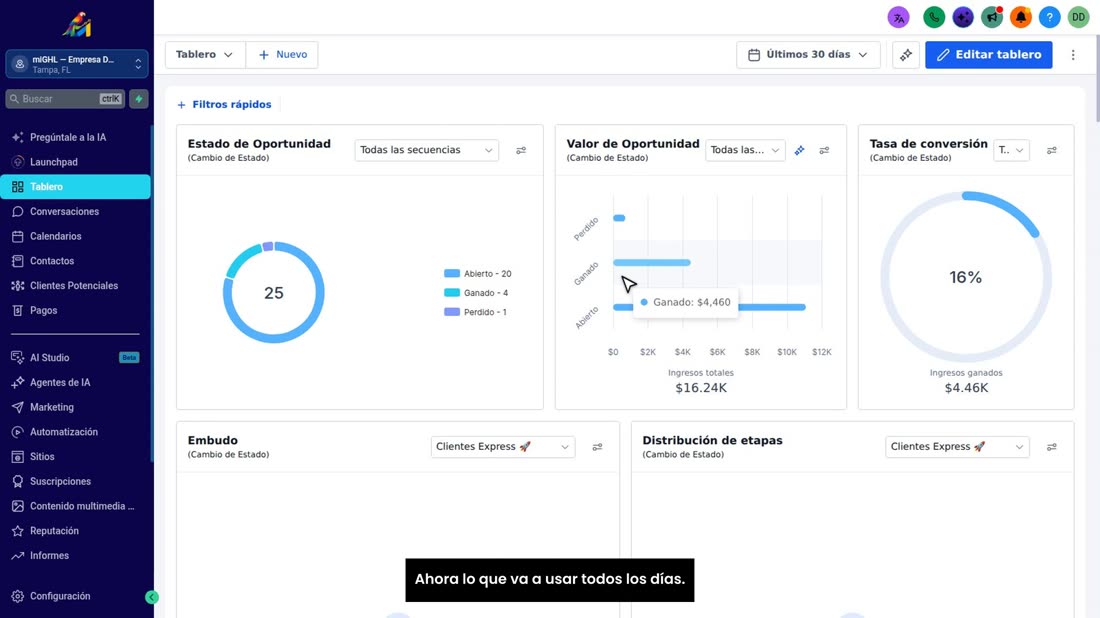Image resolution: width=1100 pixels, height=618 pixels.
Task: Open Conversaciones in the sidebar
Action: pos(76,211)
